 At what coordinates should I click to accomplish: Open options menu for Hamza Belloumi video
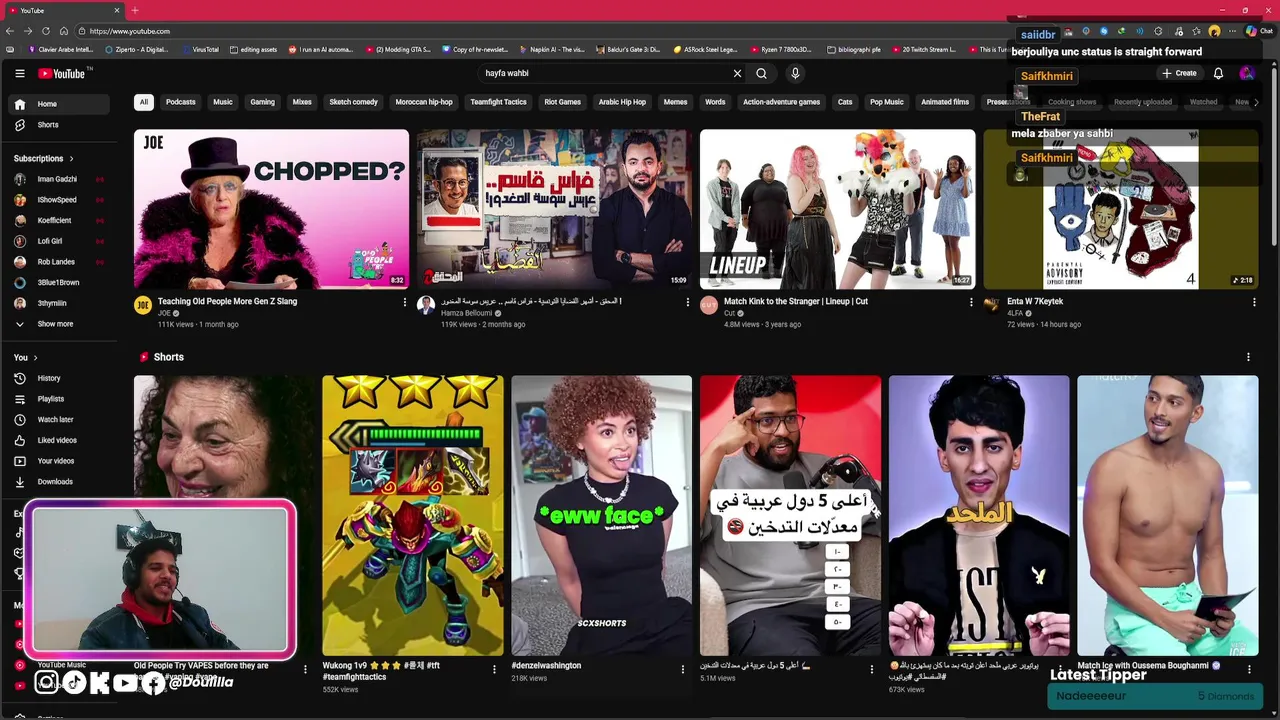tap(688, 302)
